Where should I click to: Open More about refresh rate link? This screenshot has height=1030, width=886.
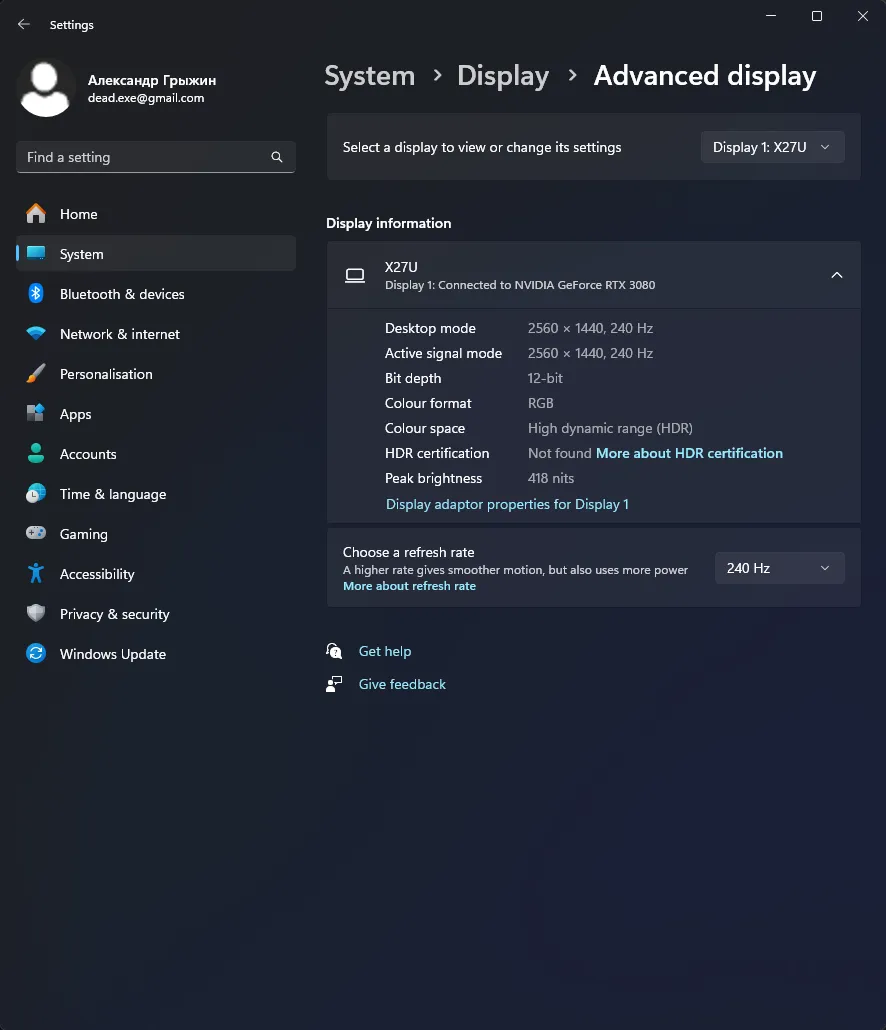[x=409, y=586]
